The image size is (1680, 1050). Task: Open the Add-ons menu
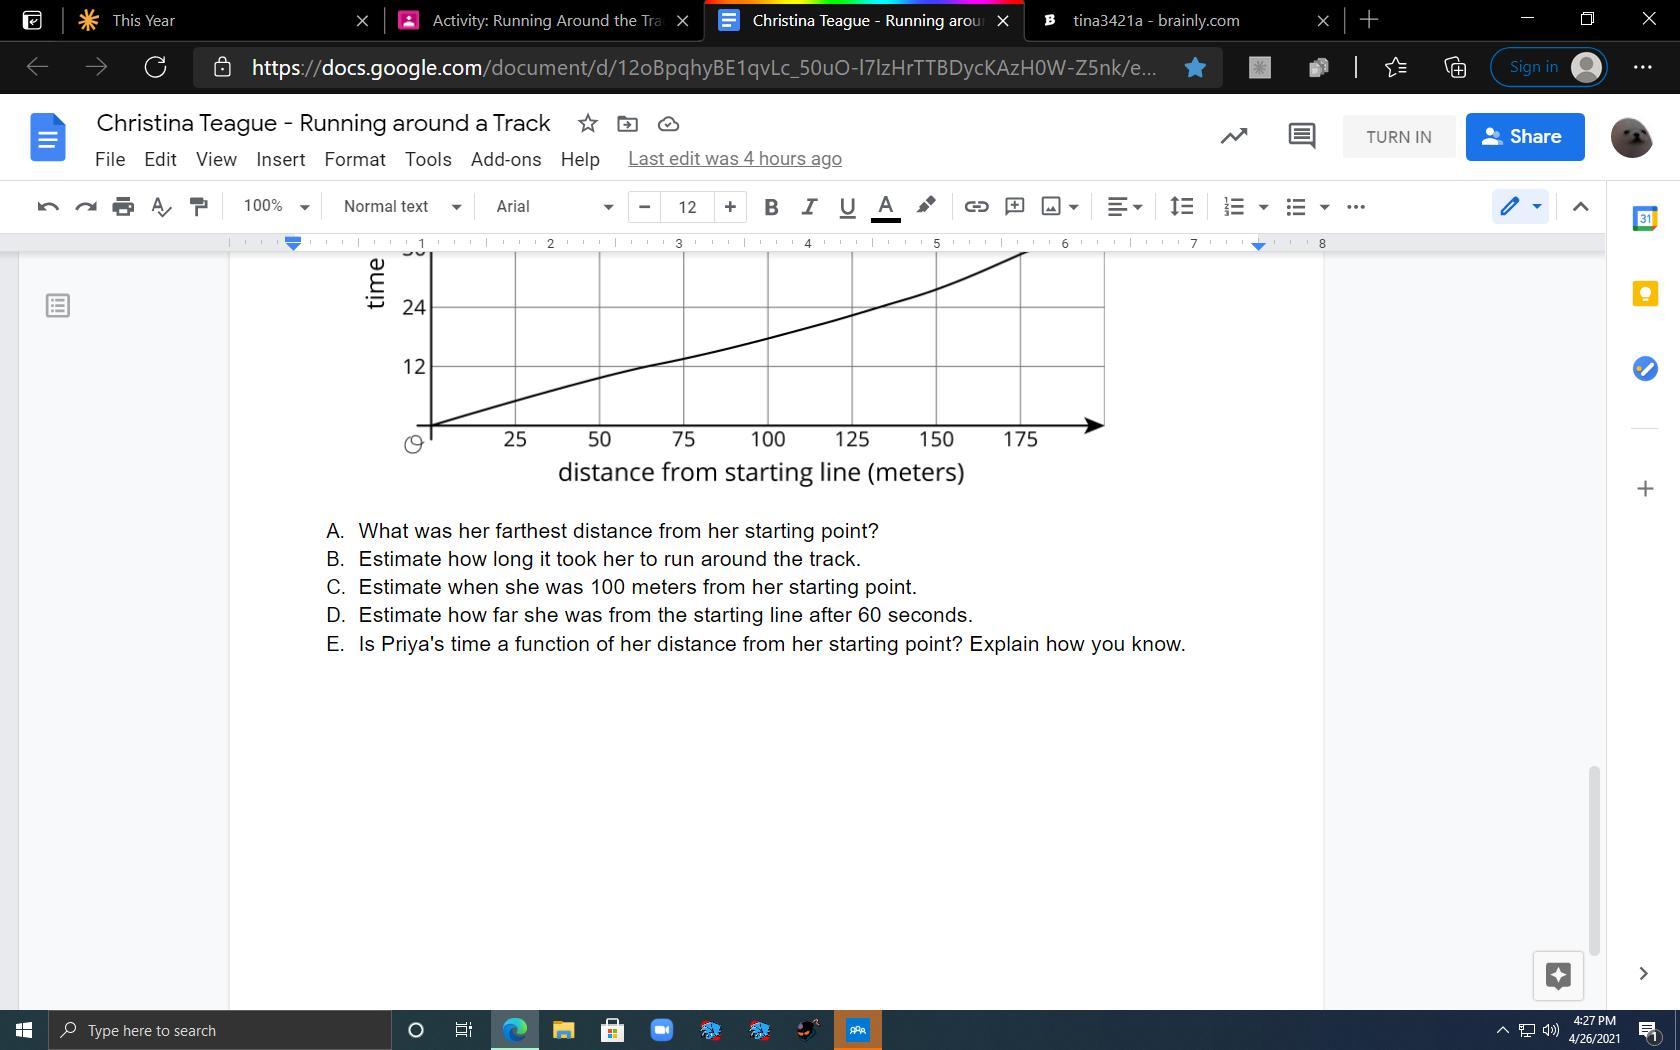(x=506, y=159)
